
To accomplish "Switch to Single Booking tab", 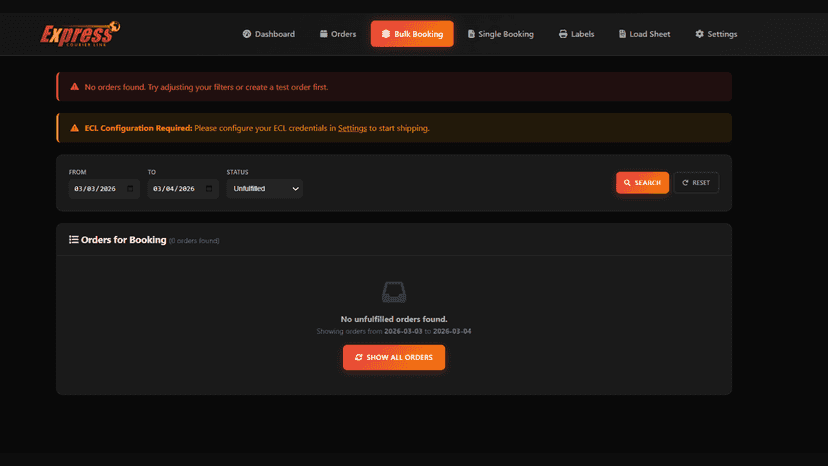I will 501,34.
